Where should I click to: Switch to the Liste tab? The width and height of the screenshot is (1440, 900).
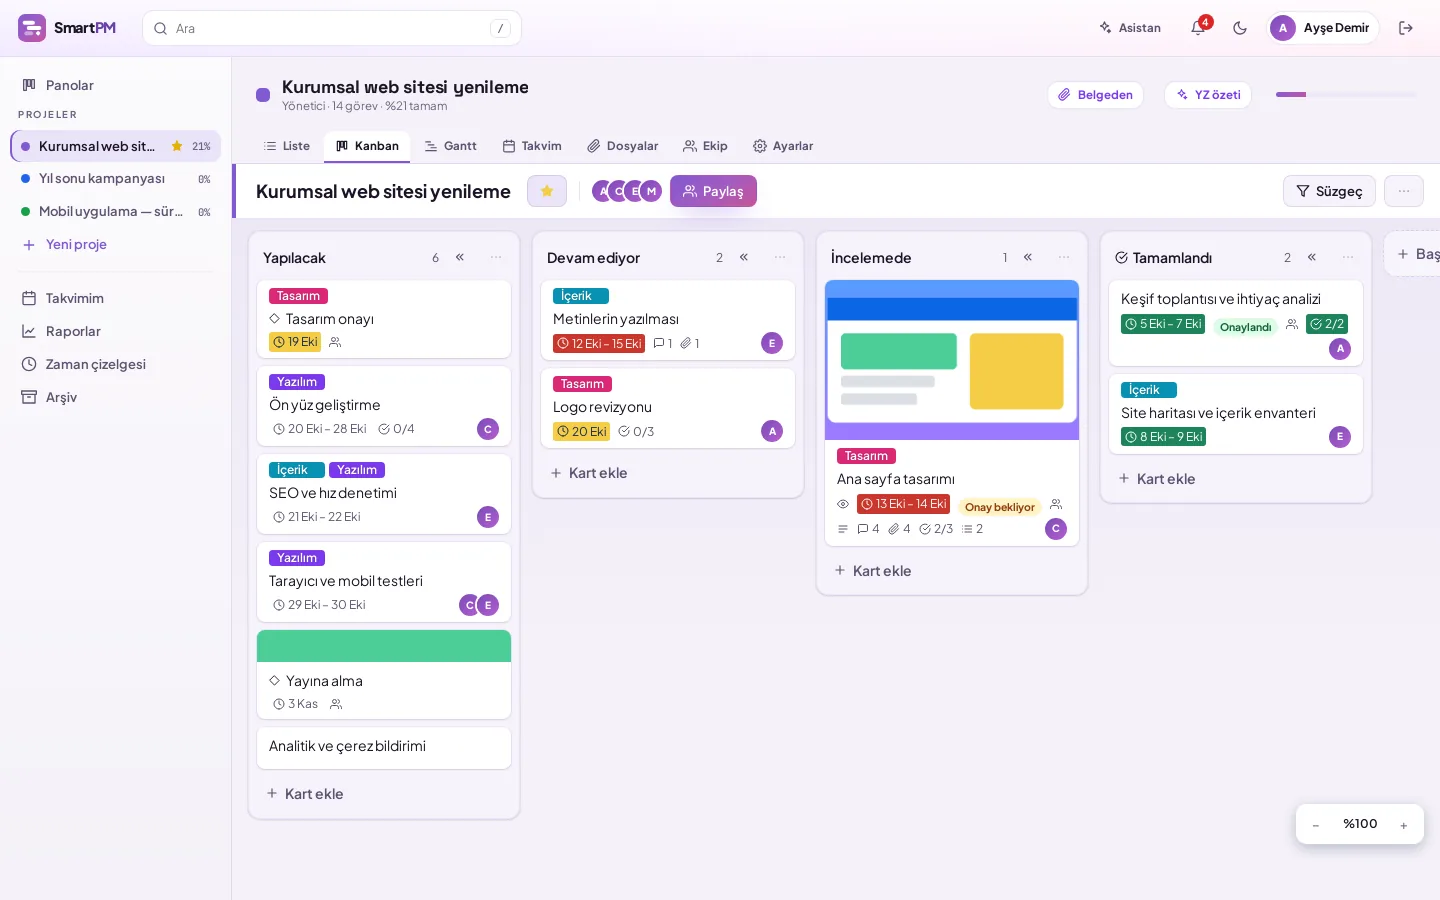pyautogui.click(x=287, y=146)
